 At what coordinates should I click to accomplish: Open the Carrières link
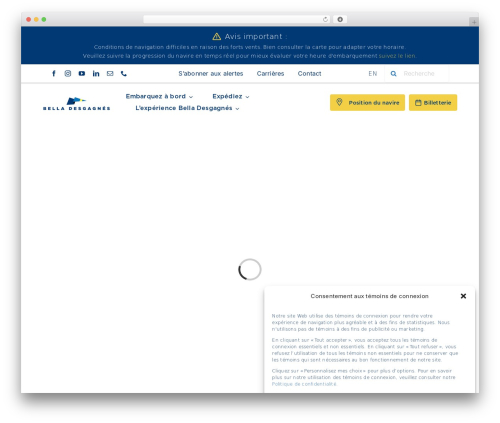(x=270, y=74)
